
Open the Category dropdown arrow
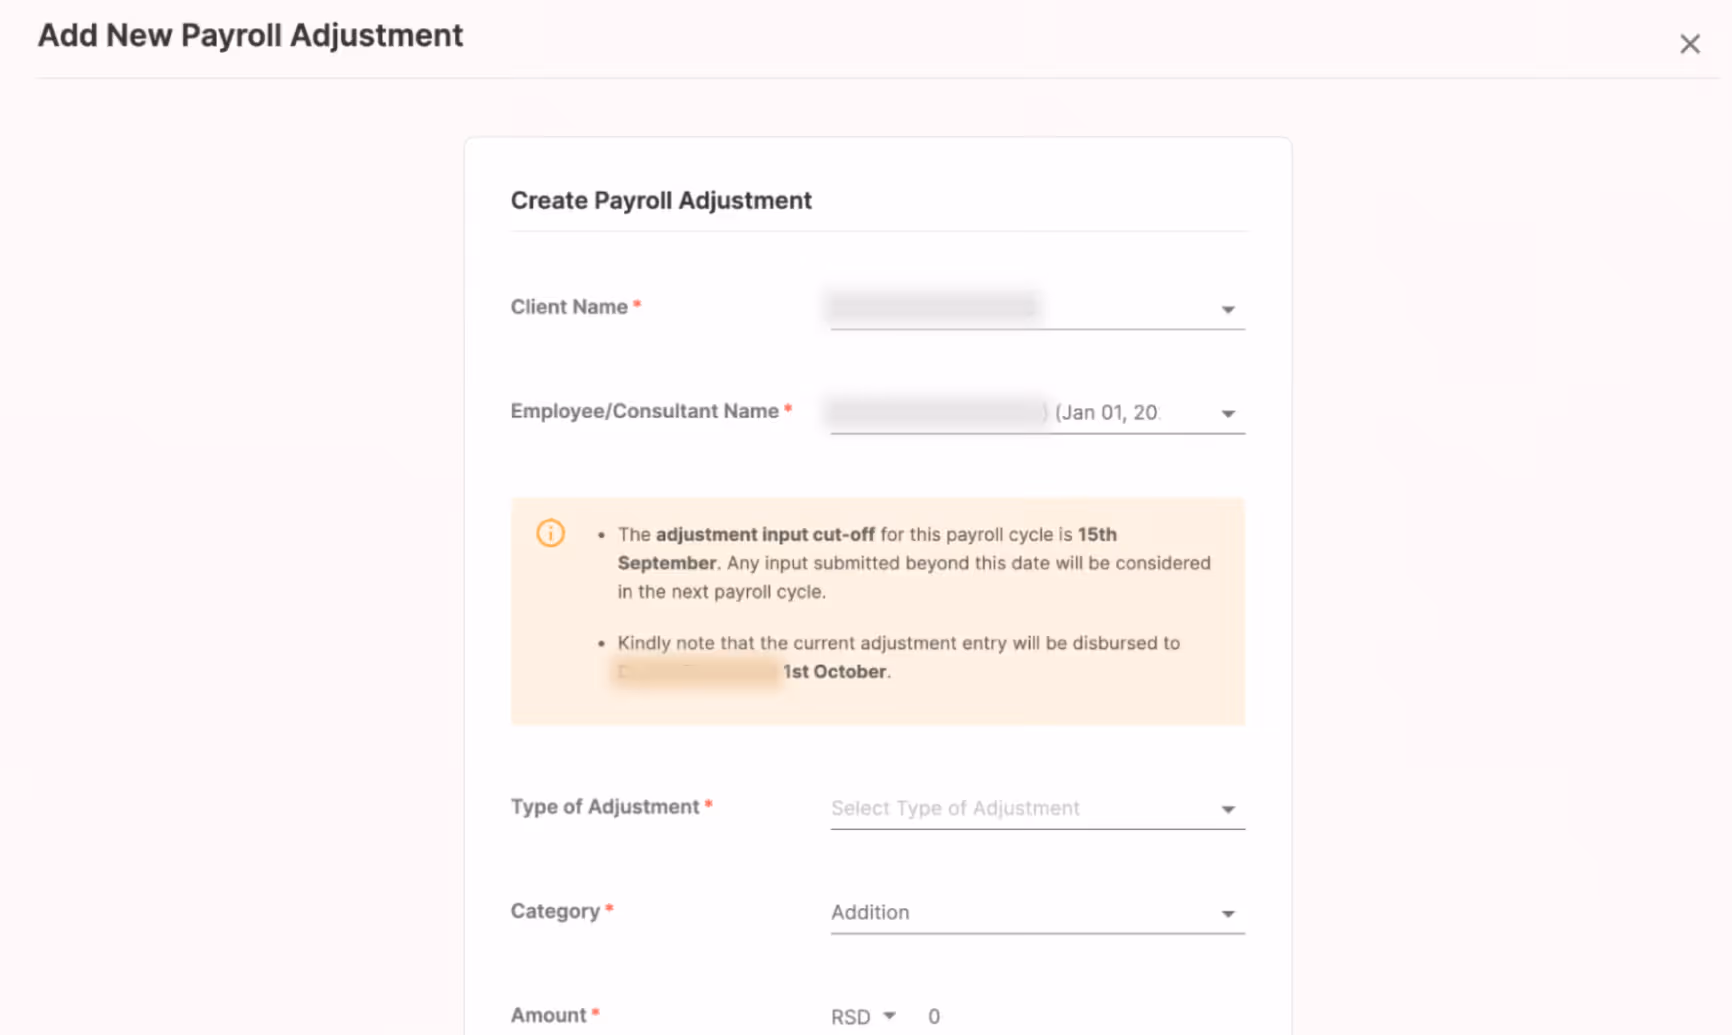click(1228, 914)
